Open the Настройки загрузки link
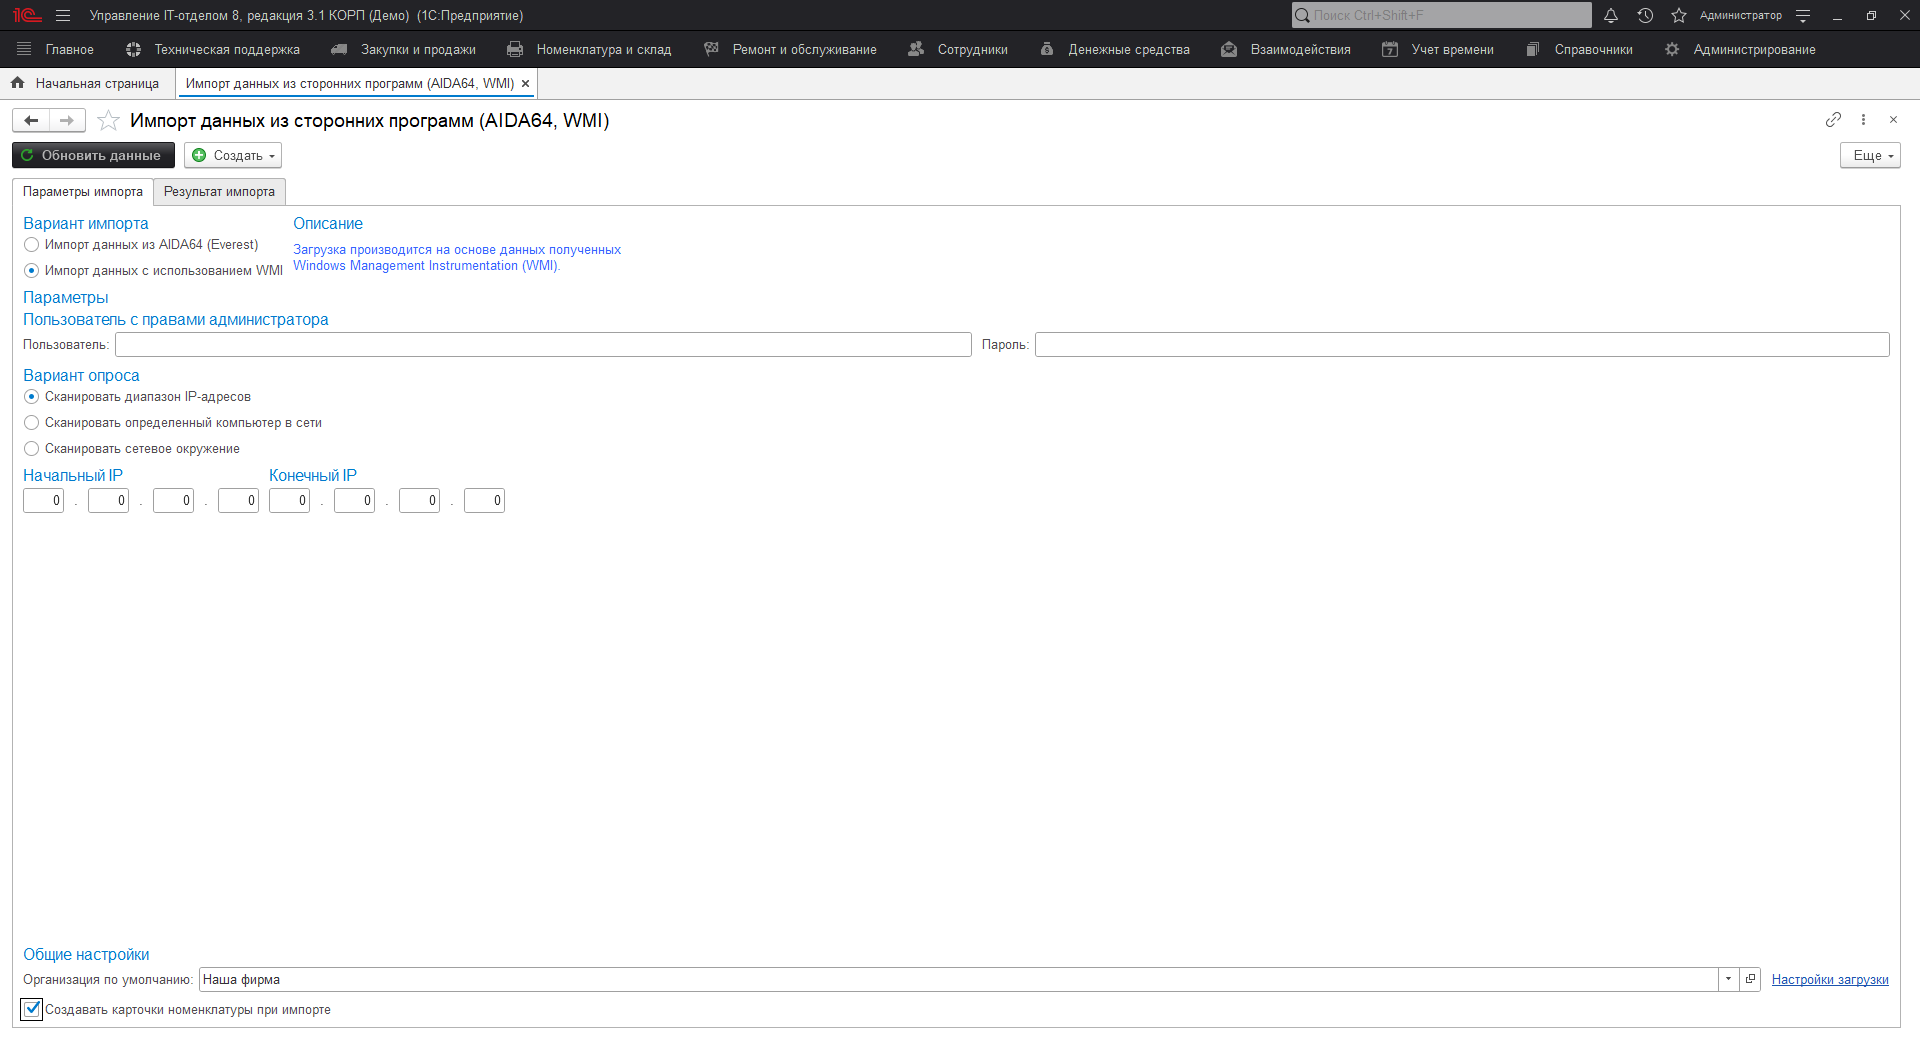The height and width of the screenshot is (1040, 1920). coord(1829,980)
